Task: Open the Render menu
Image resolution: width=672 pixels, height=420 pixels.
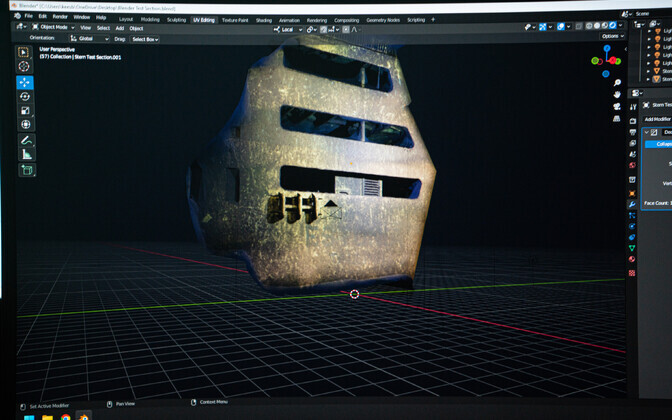Action: pyautogui.click(x=60, y=17)
